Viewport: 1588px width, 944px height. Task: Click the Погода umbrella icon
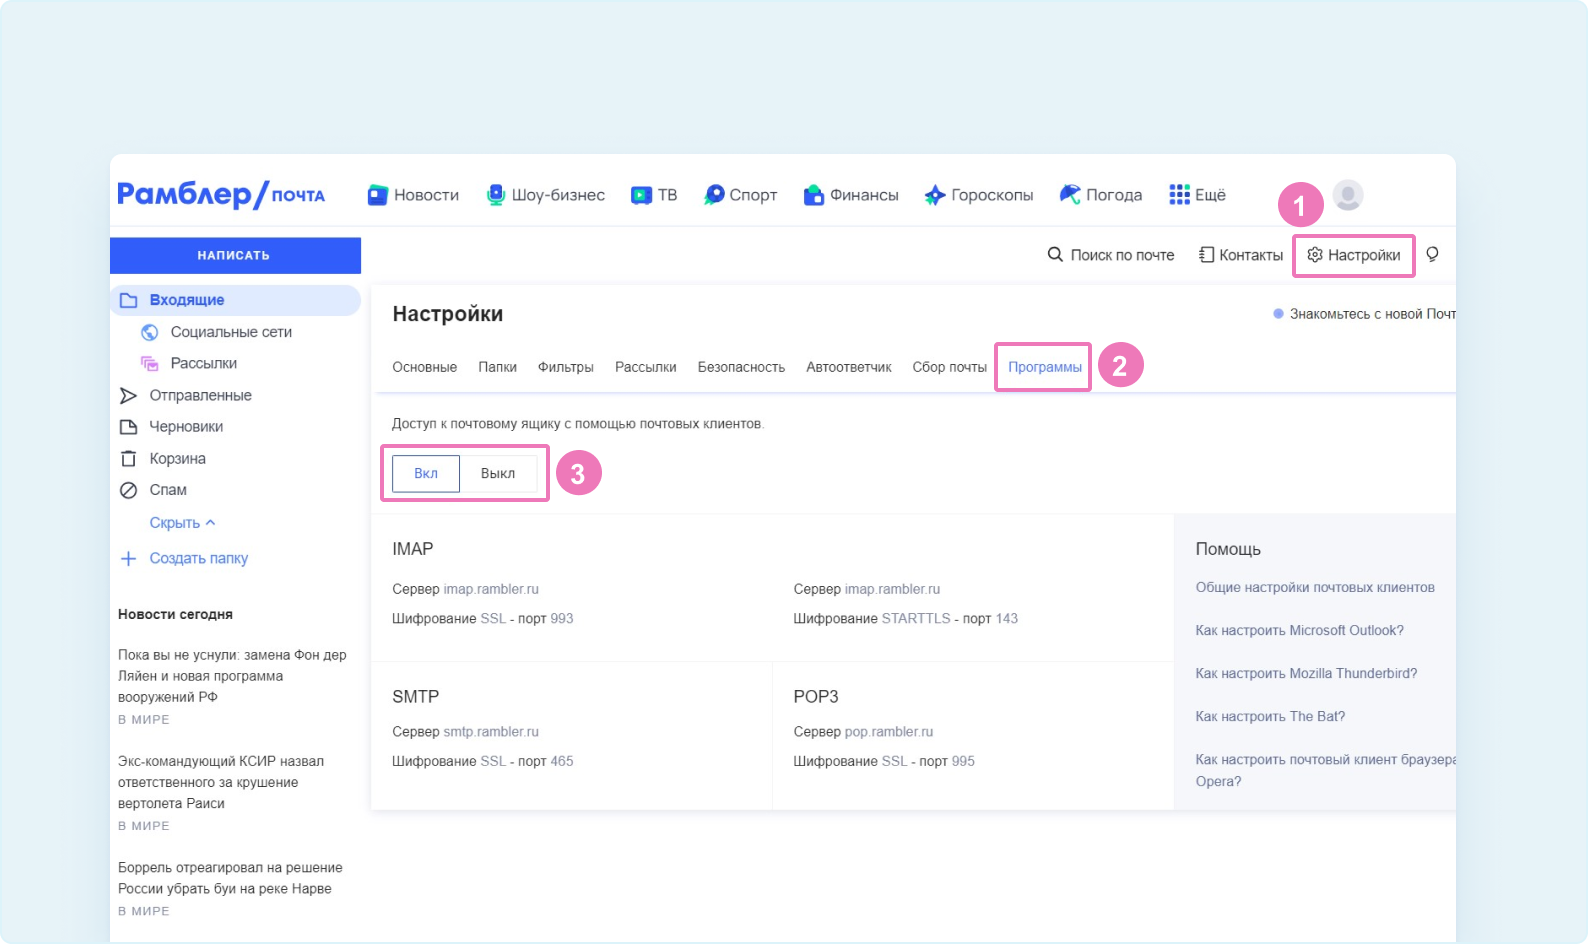(1070, 195)
